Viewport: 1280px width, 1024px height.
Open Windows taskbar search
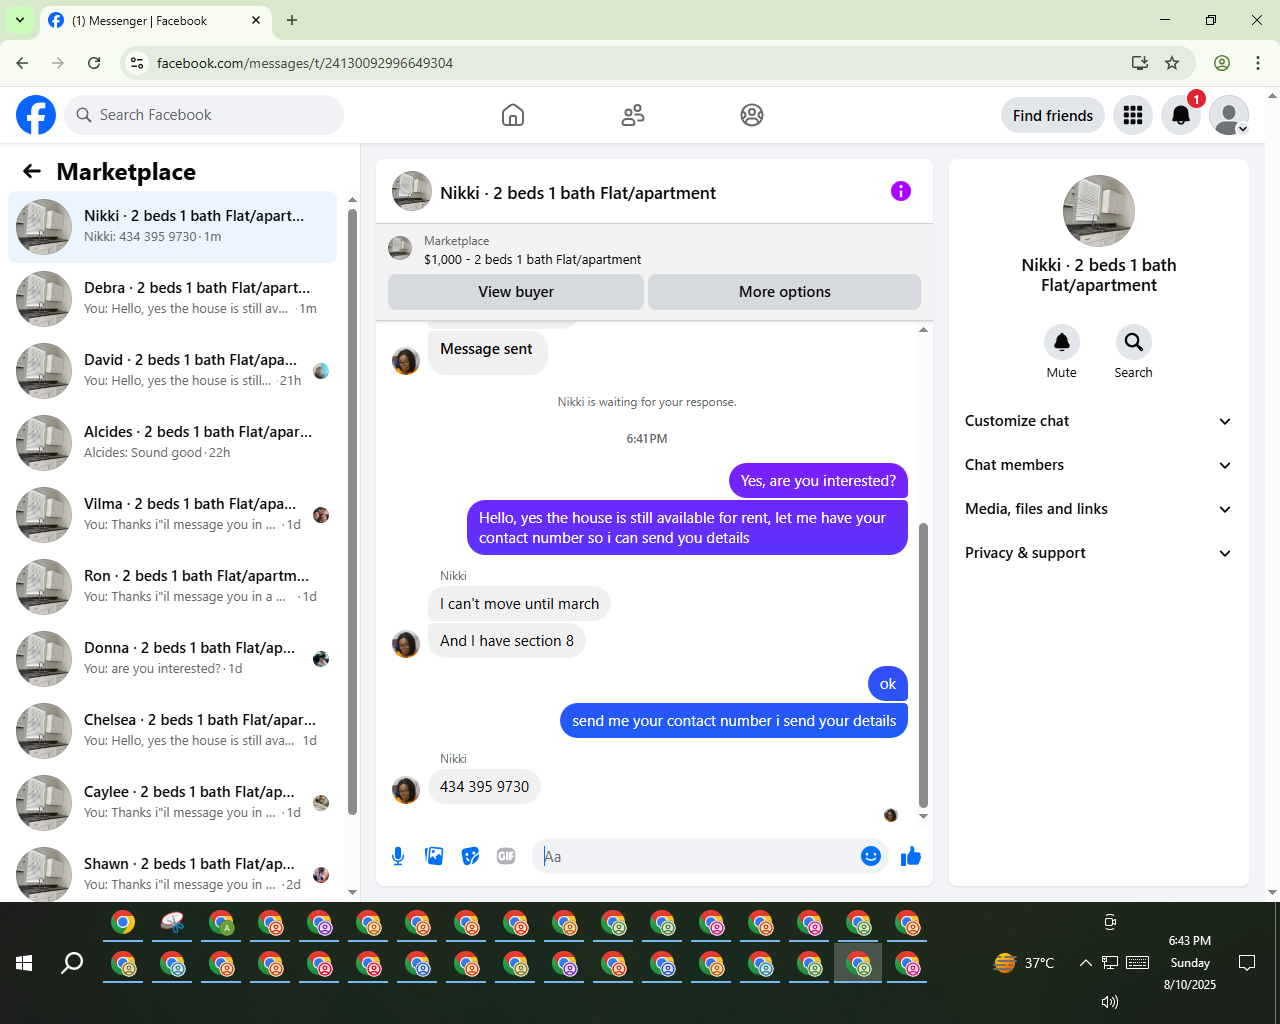72,963
